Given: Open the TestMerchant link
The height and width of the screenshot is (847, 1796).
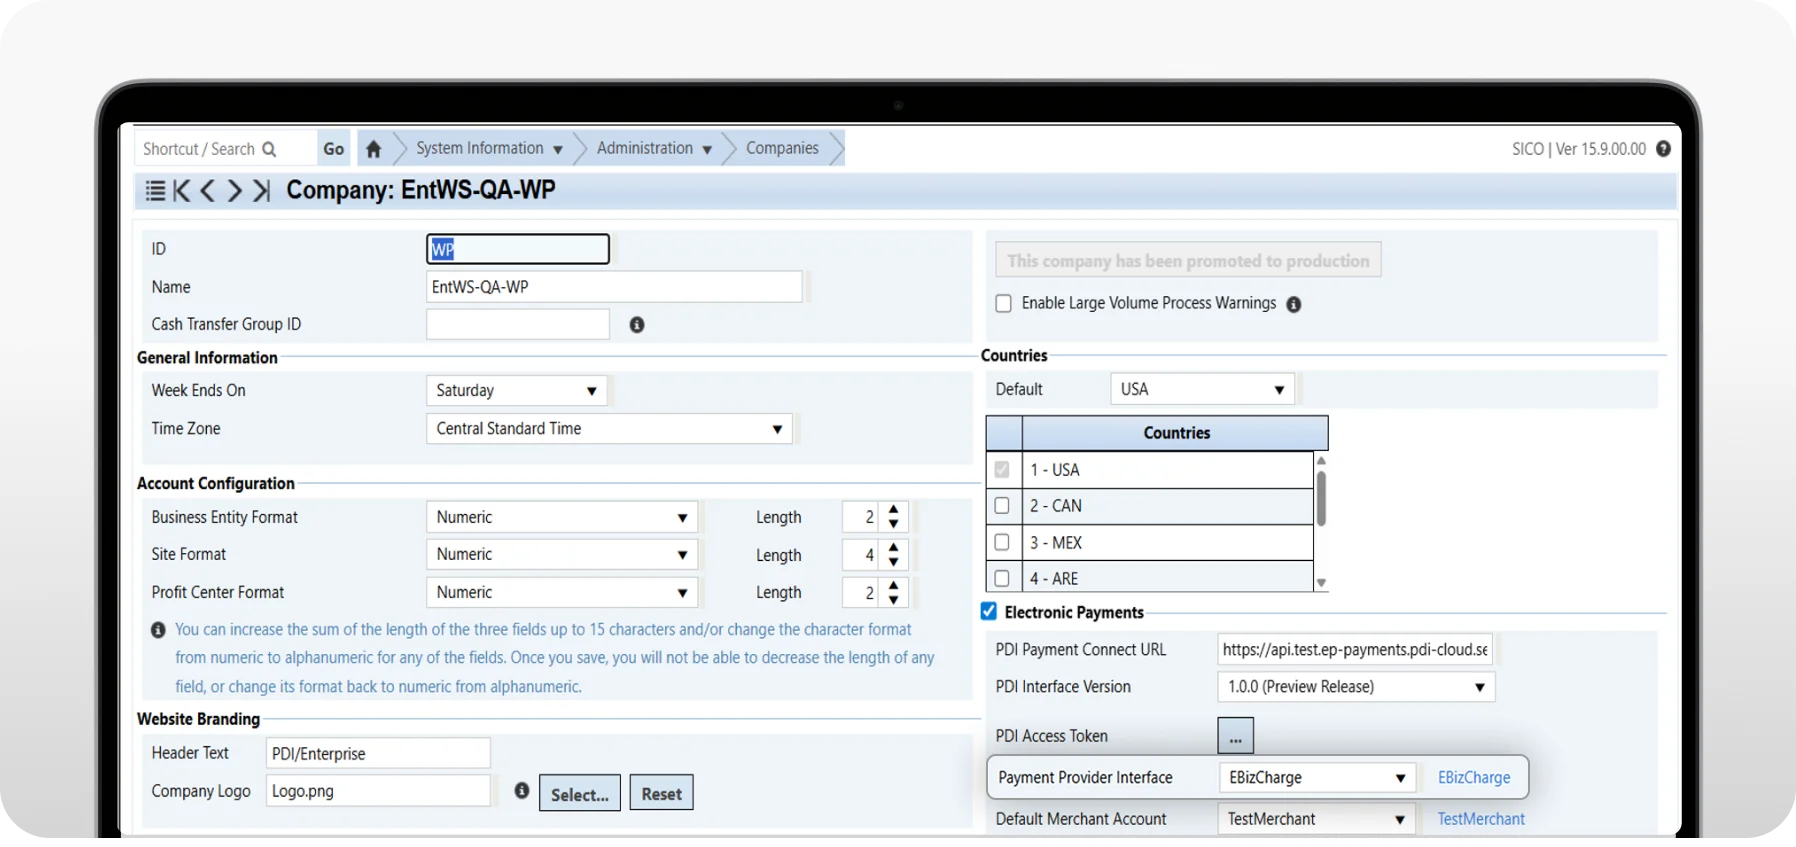Looking at the screenshot, I should tap(1481, 819).
